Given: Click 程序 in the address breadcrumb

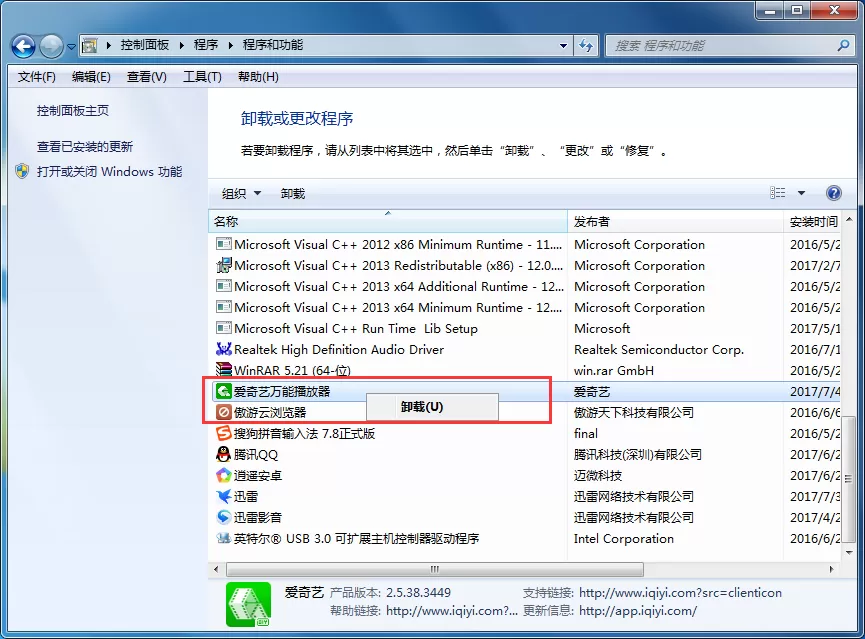Looking at the screenshot, I should pos(206,45).
